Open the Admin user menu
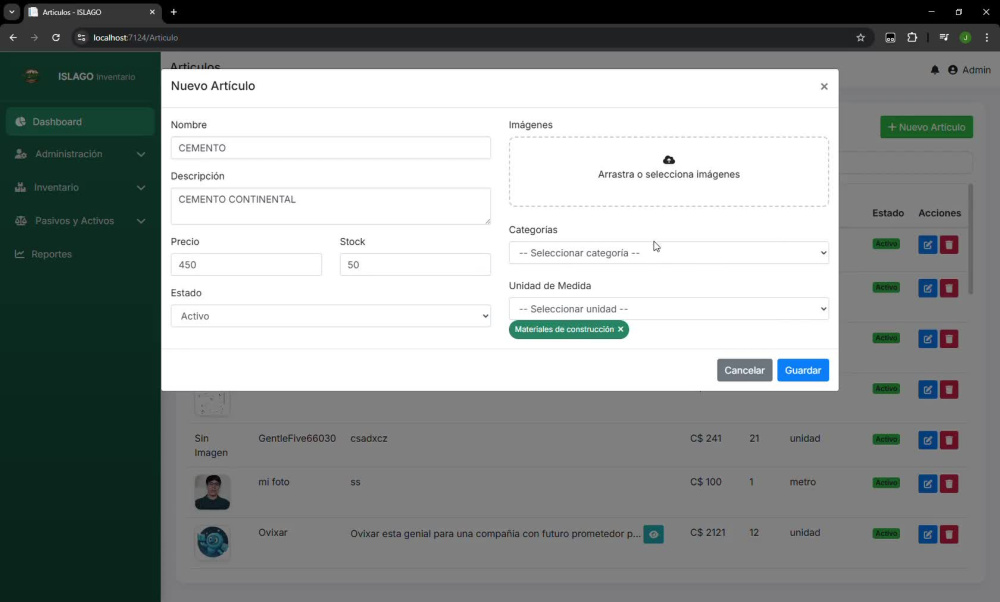This screenshot has height=602, width=1000. [x=969, y=70]
